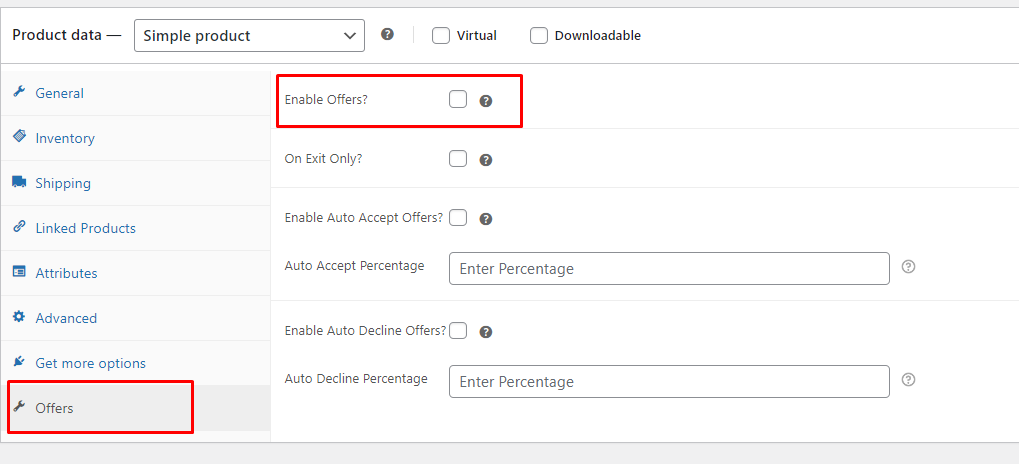Click the truck icon next to Shipping
This screenshot has width=1019, height=464.
click(x=19, y=182)
